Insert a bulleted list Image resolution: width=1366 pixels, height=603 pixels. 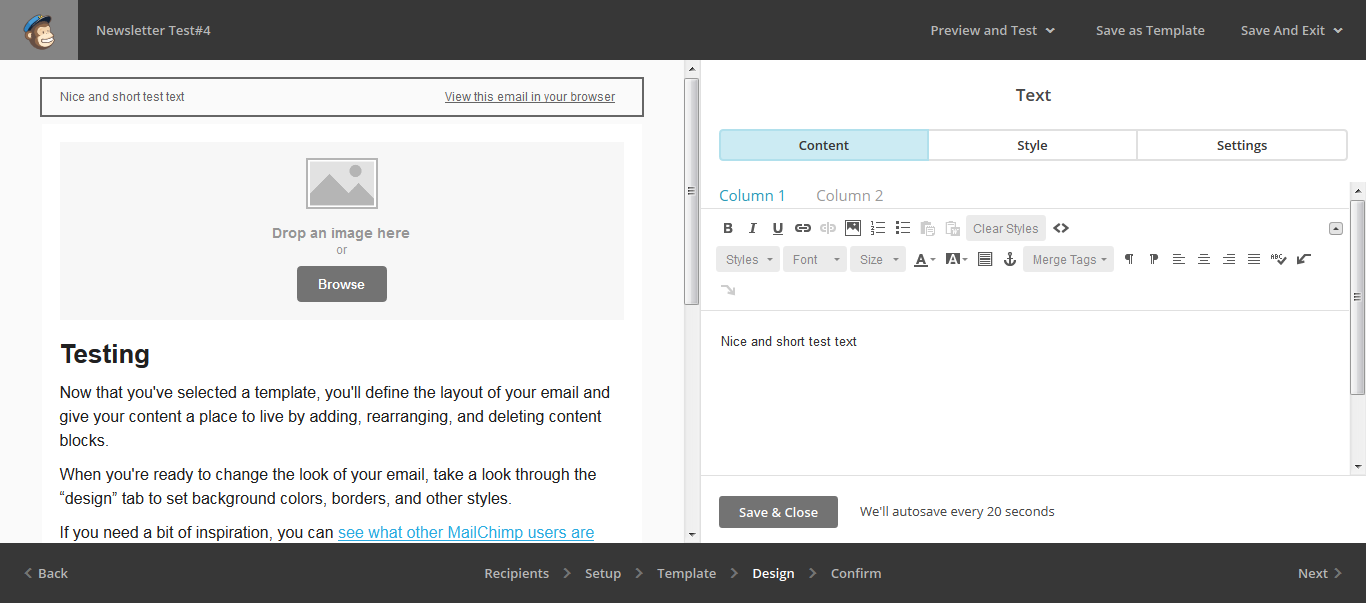tap(903, 228)
